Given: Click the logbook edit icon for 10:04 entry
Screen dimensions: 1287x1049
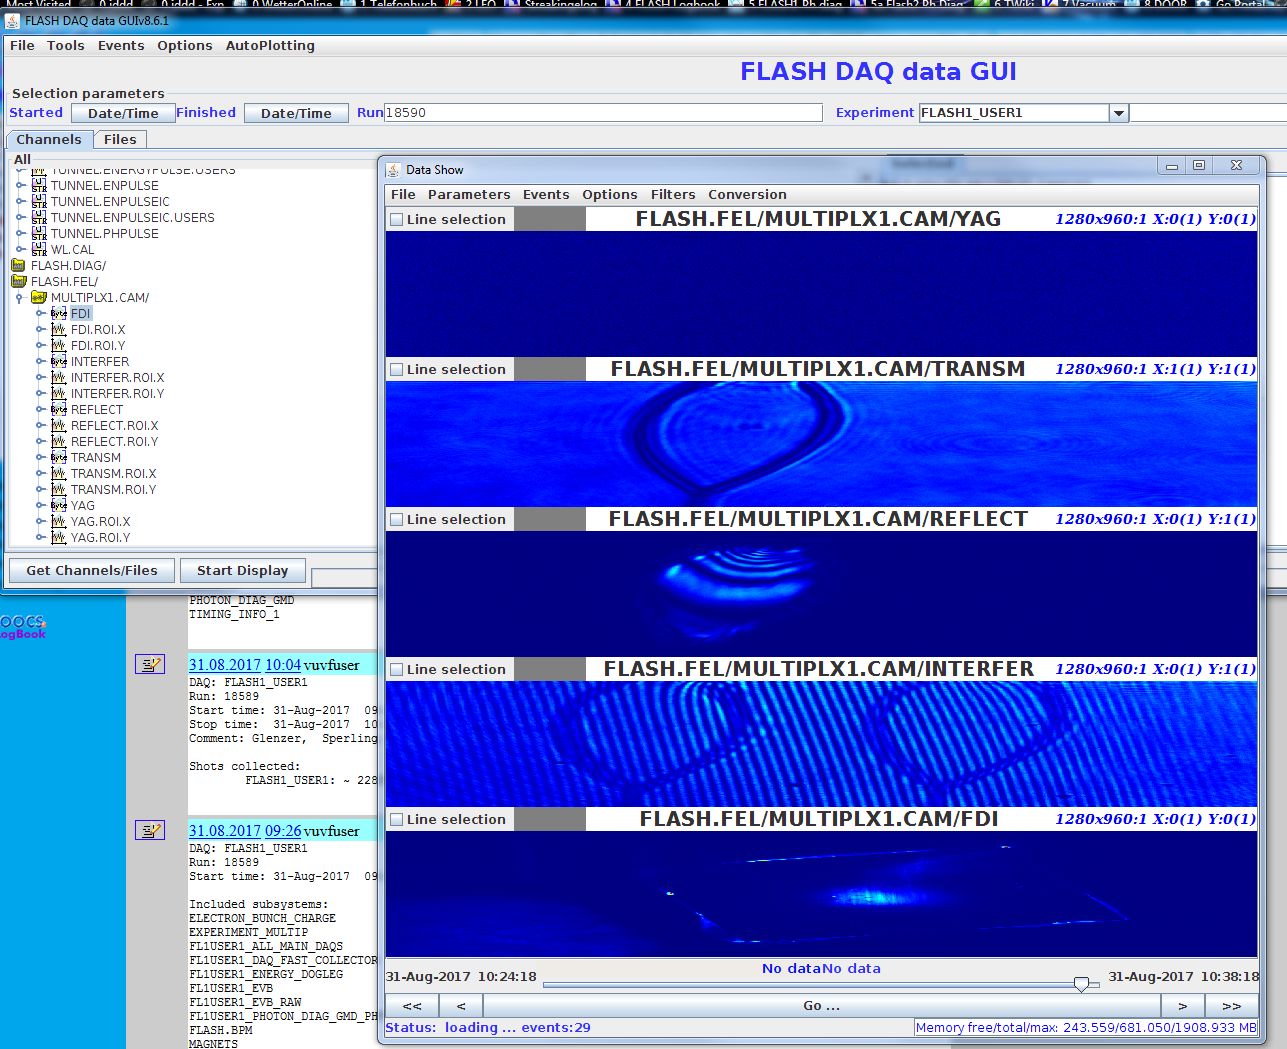Looking at the screenshot, I should tap(150, 664).
